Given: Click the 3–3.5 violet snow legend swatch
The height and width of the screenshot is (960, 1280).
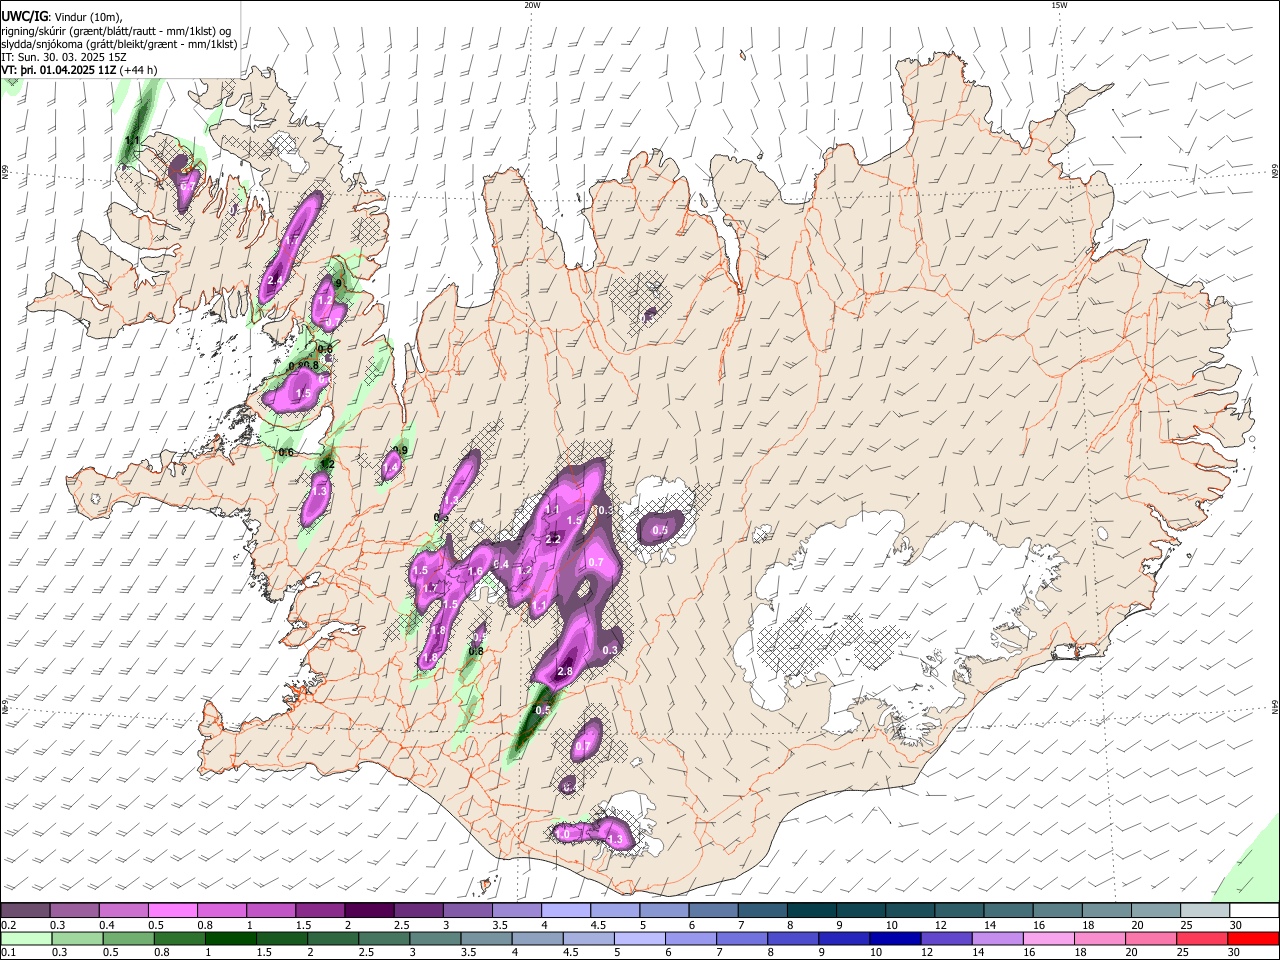Looking at the screenshot, I should [467, 910].
